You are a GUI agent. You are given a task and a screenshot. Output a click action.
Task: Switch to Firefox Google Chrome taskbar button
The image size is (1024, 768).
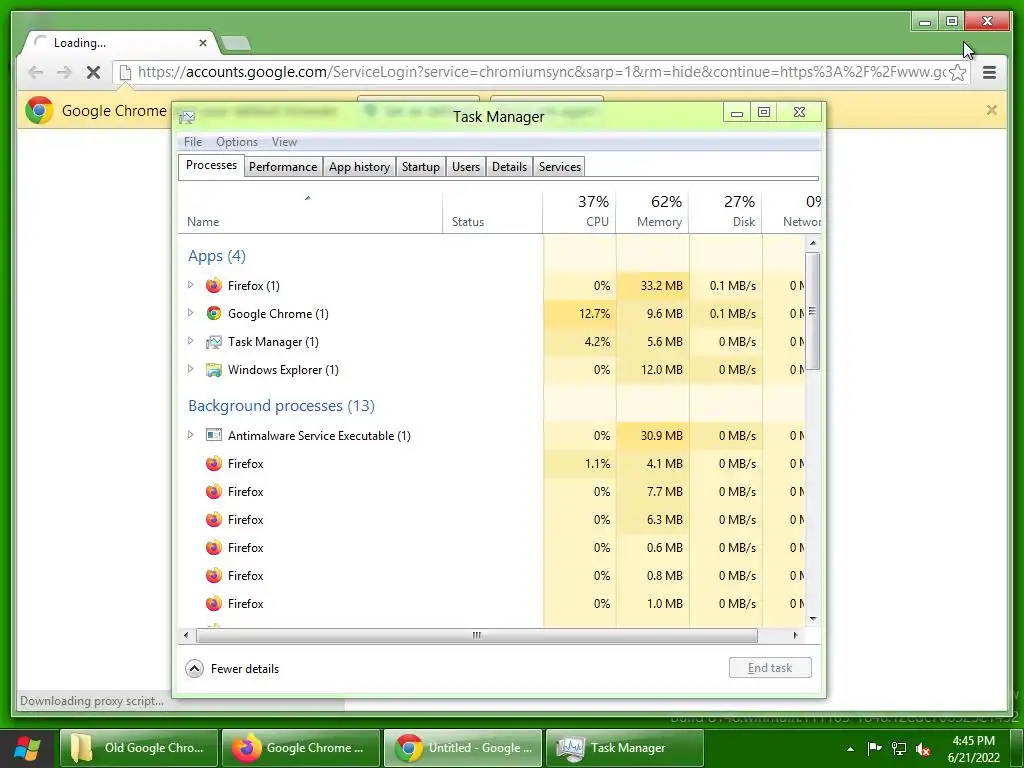pos(300,748)
